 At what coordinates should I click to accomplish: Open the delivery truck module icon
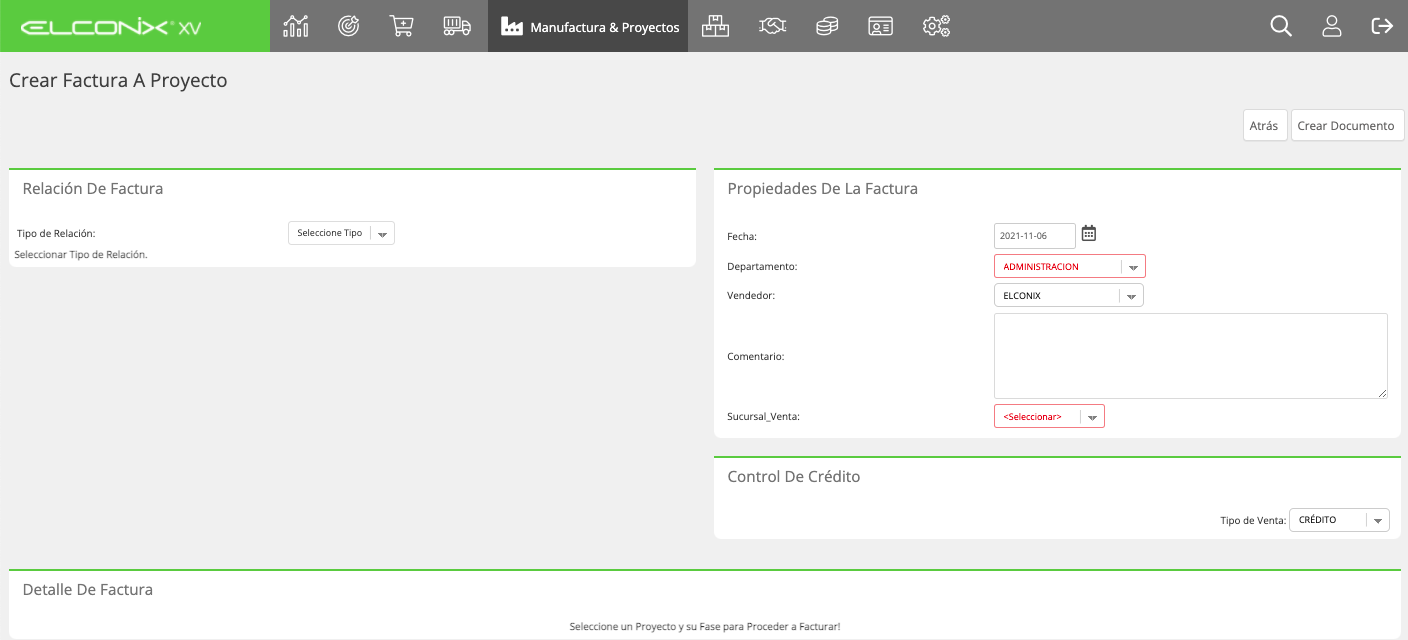(x=457, y=26)
